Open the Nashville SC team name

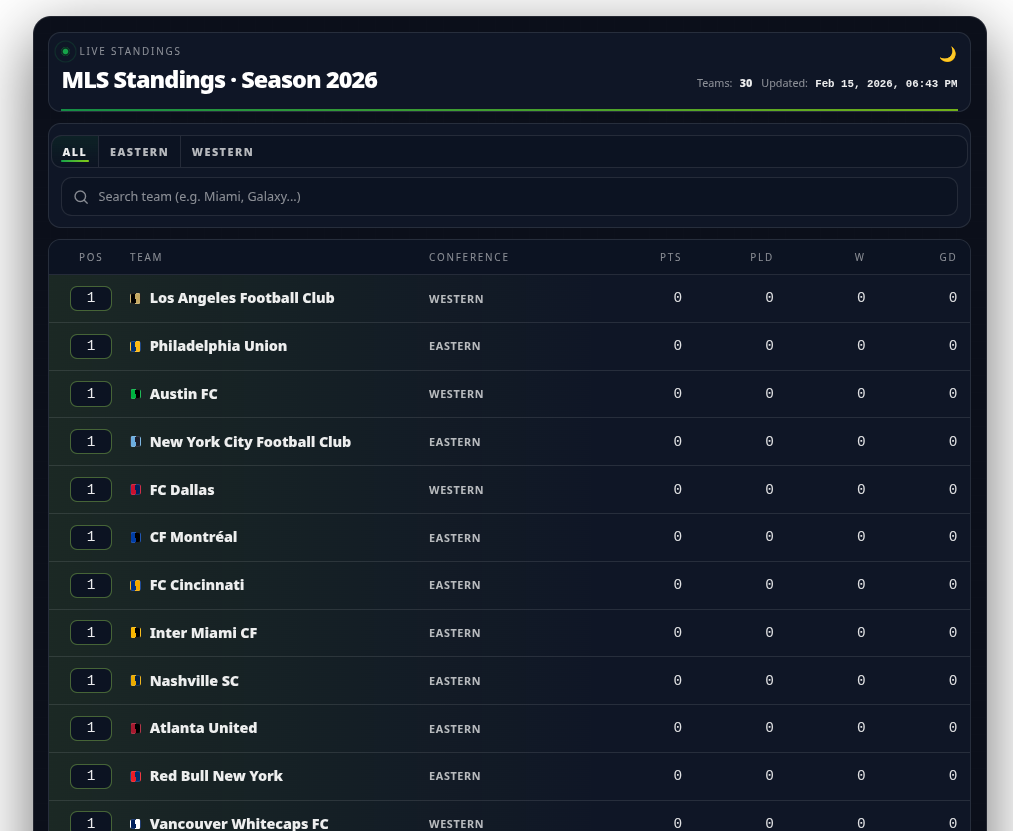(194, 681)
